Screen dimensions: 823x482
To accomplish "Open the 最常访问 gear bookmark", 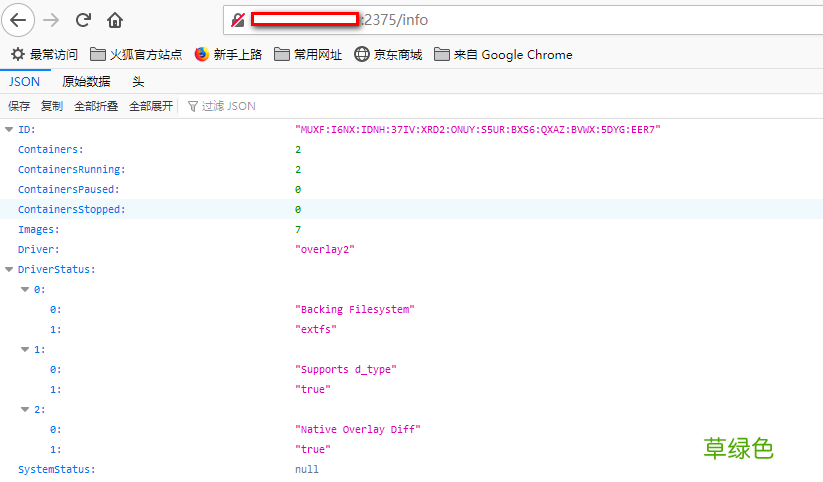I will pos(44,55).
